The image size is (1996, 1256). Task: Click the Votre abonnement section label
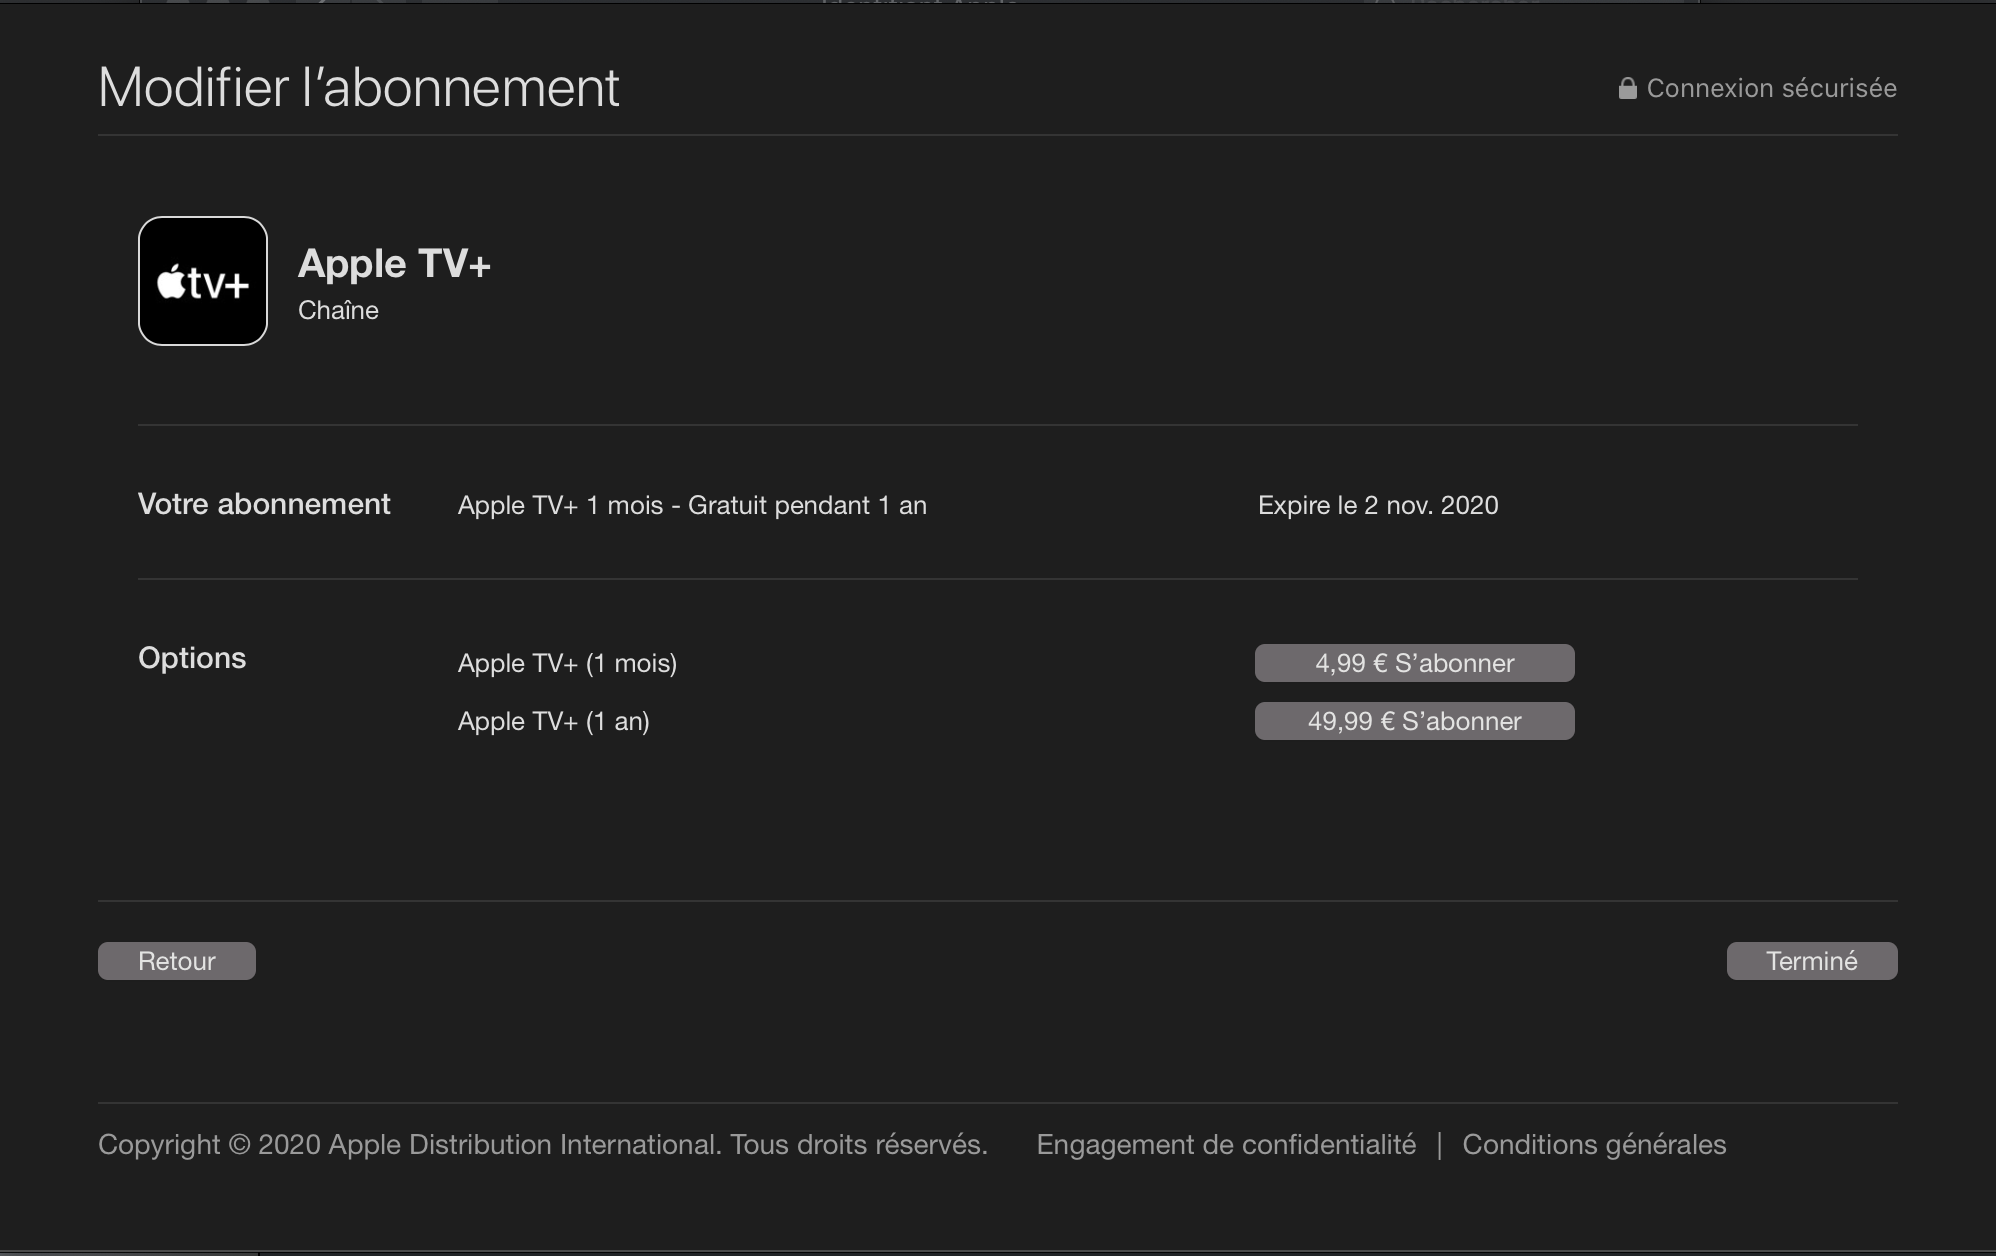pyautogui.click(x=264, y=504)
